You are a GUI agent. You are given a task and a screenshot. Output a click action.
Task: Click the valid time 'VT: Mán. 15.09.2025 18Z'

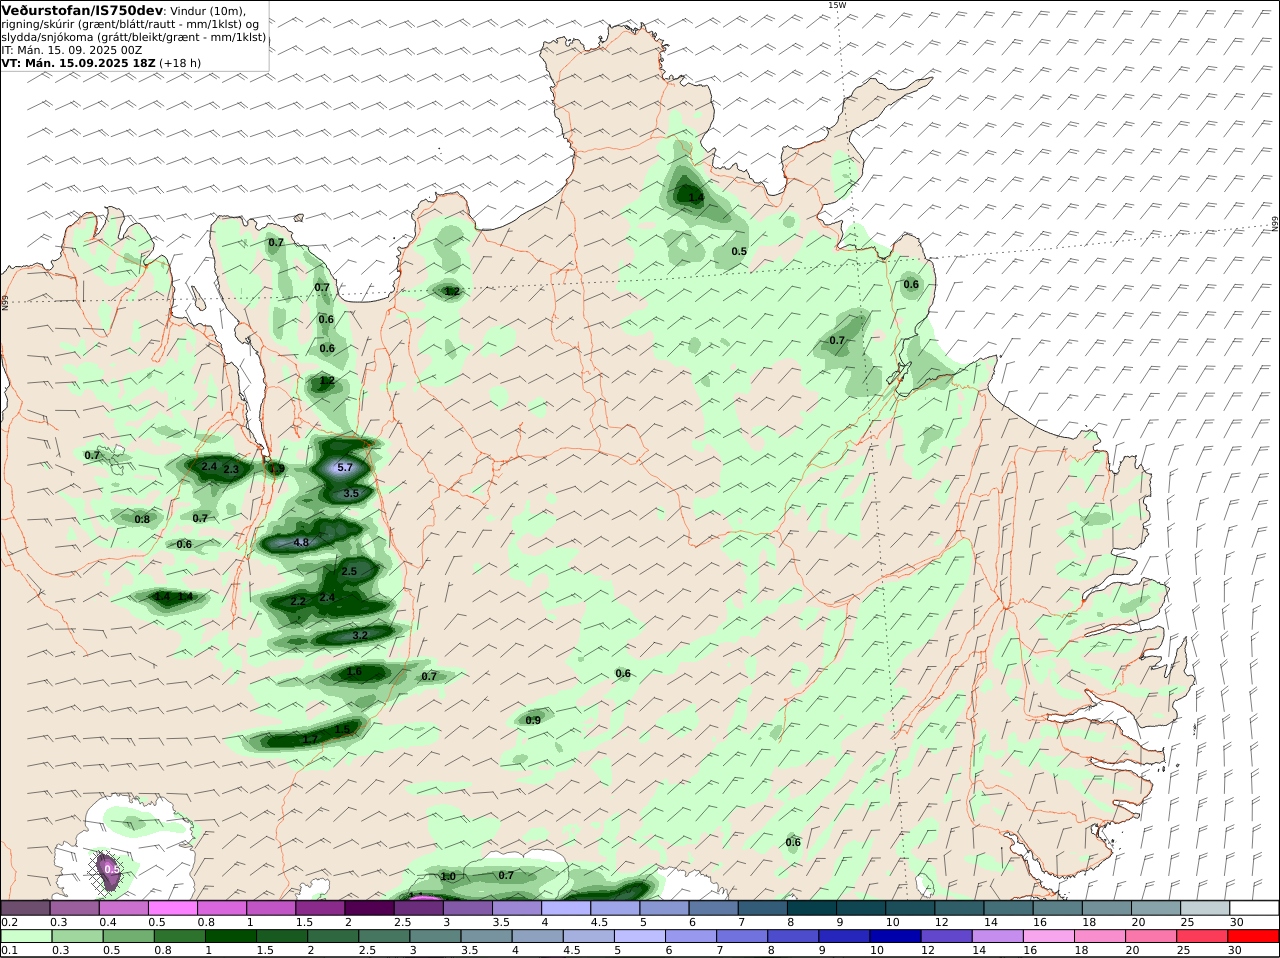78,63
